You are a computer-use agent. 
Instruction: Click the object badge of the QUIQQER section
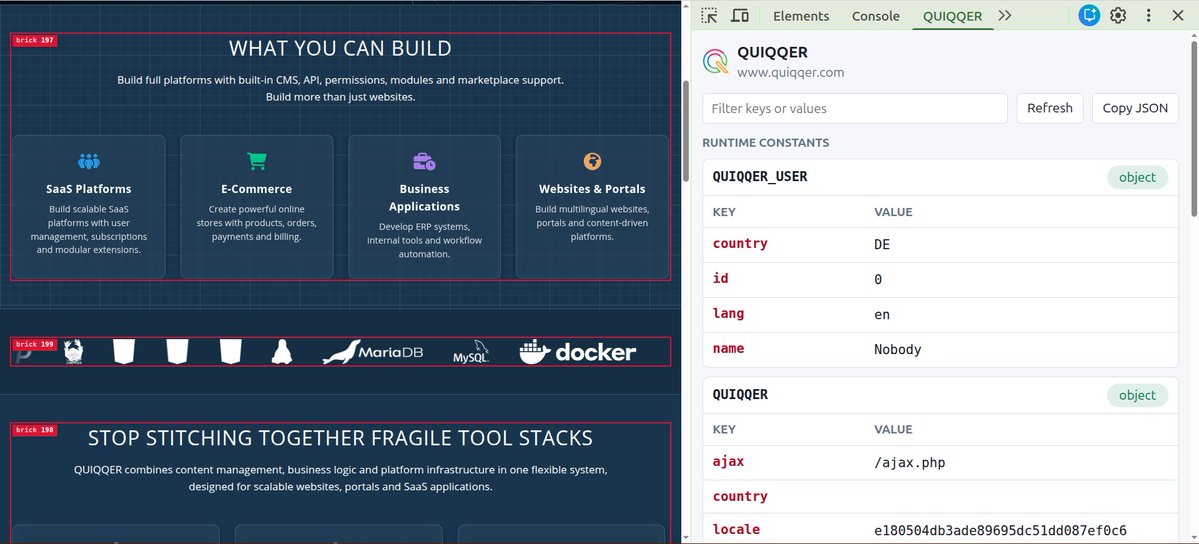click(1137, 396)
